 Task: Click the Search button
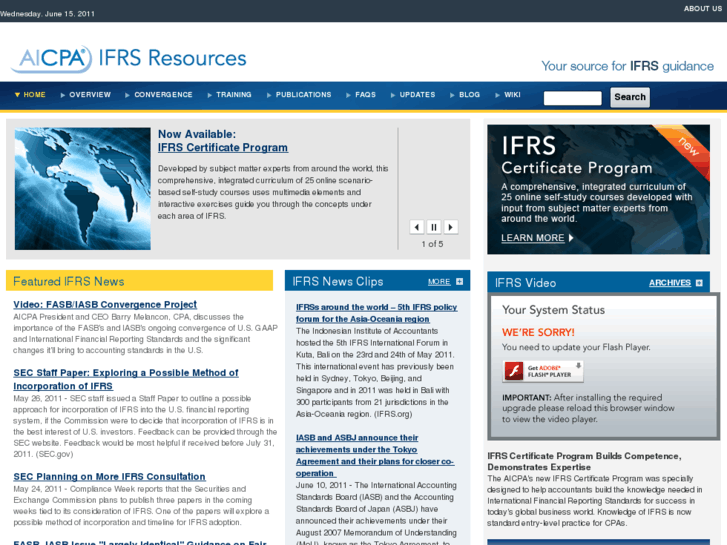[630, 97]
